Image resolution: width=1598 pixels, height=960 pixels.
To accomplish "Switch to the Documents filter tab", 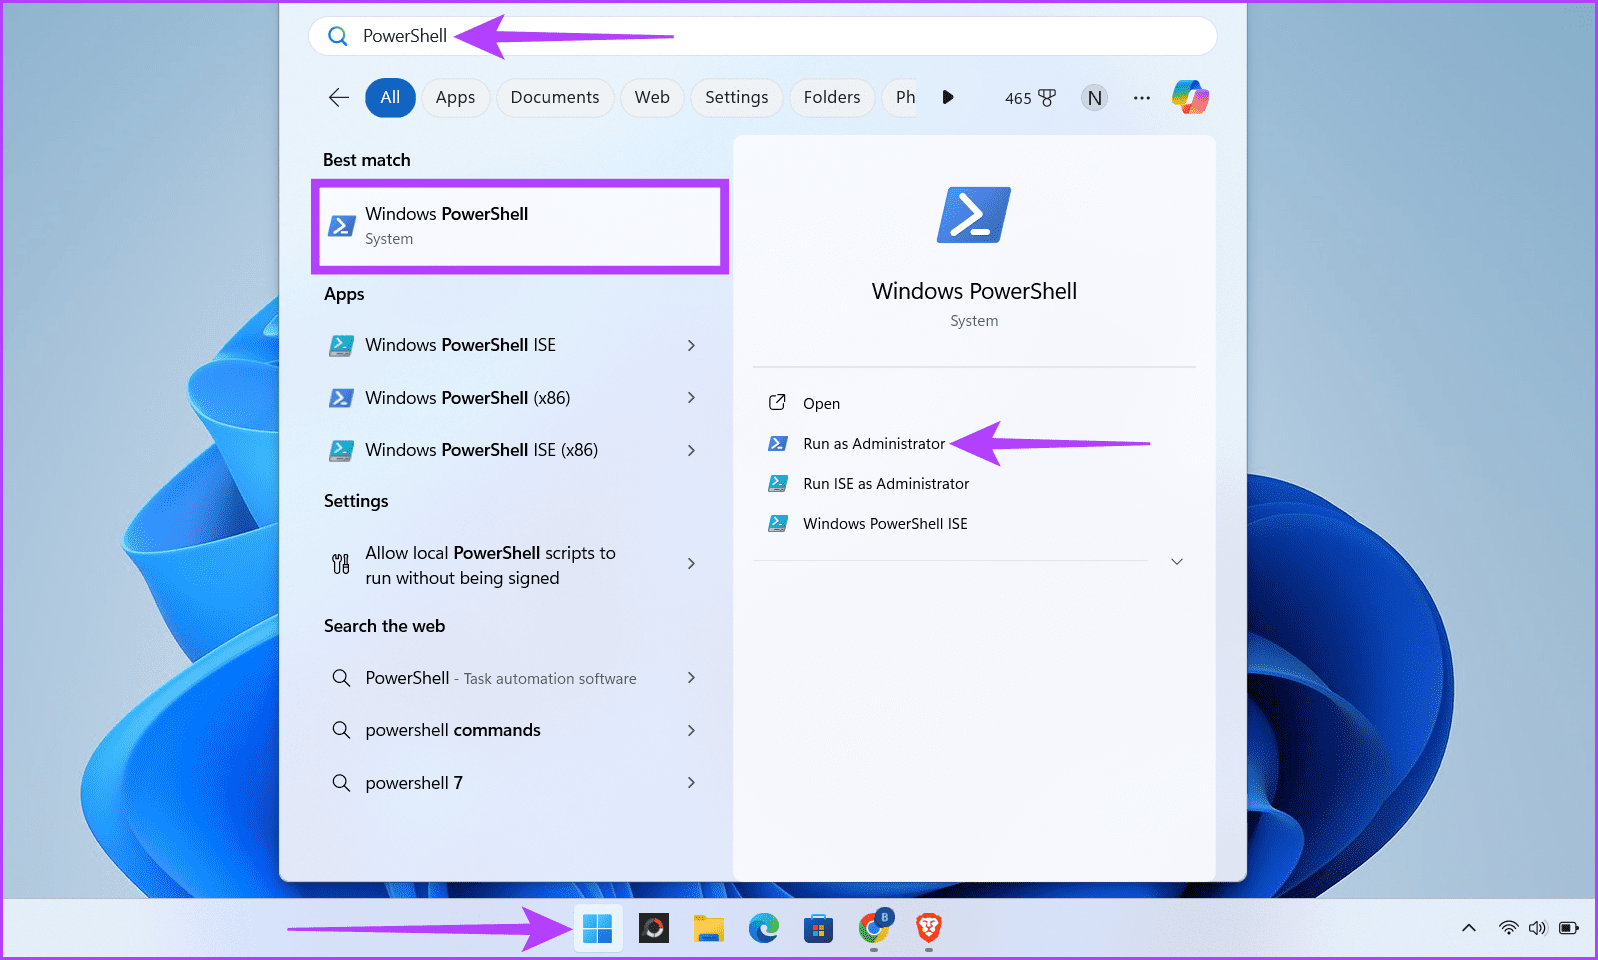I will tap(555, 97).
